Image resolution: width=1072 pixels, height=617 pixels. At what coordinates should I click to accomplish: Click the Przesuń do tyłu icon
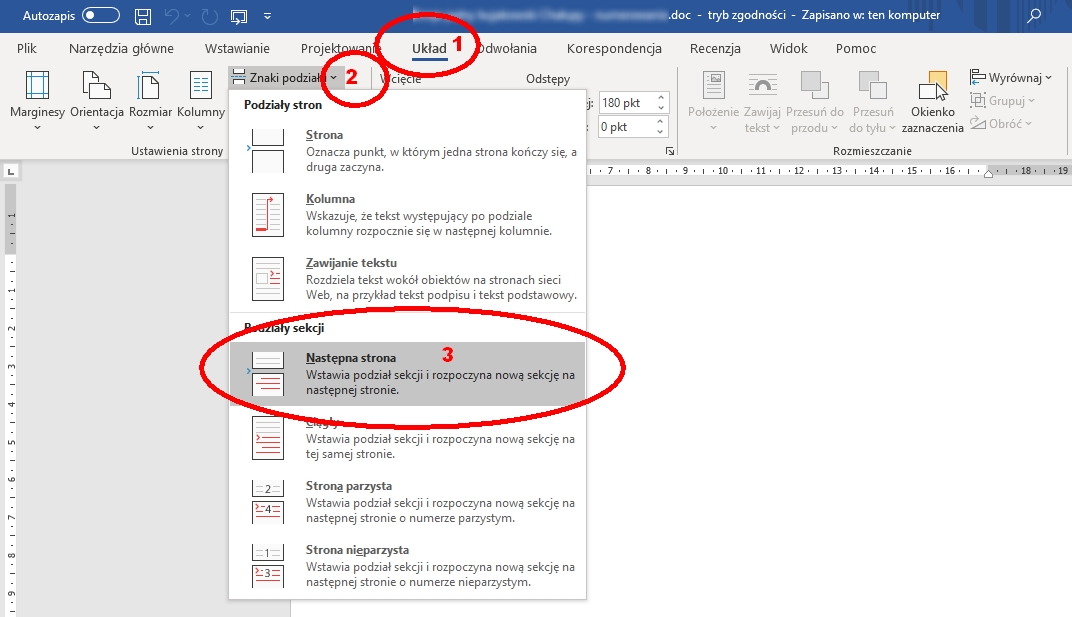point(872,86)
